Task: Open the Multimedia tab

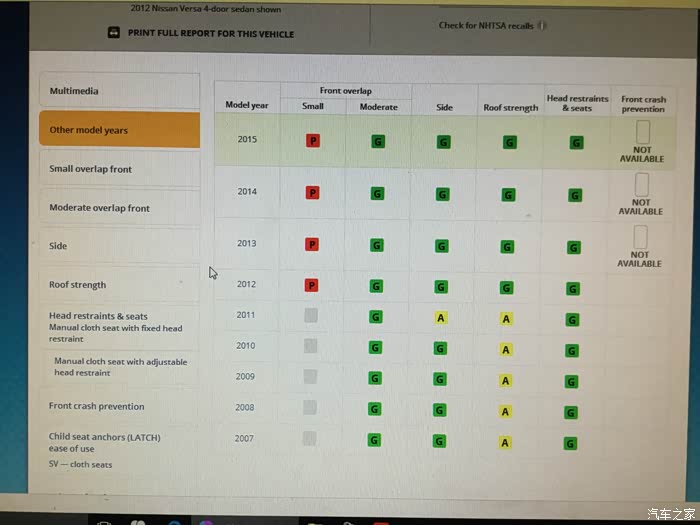Action: tap(118, 91)
